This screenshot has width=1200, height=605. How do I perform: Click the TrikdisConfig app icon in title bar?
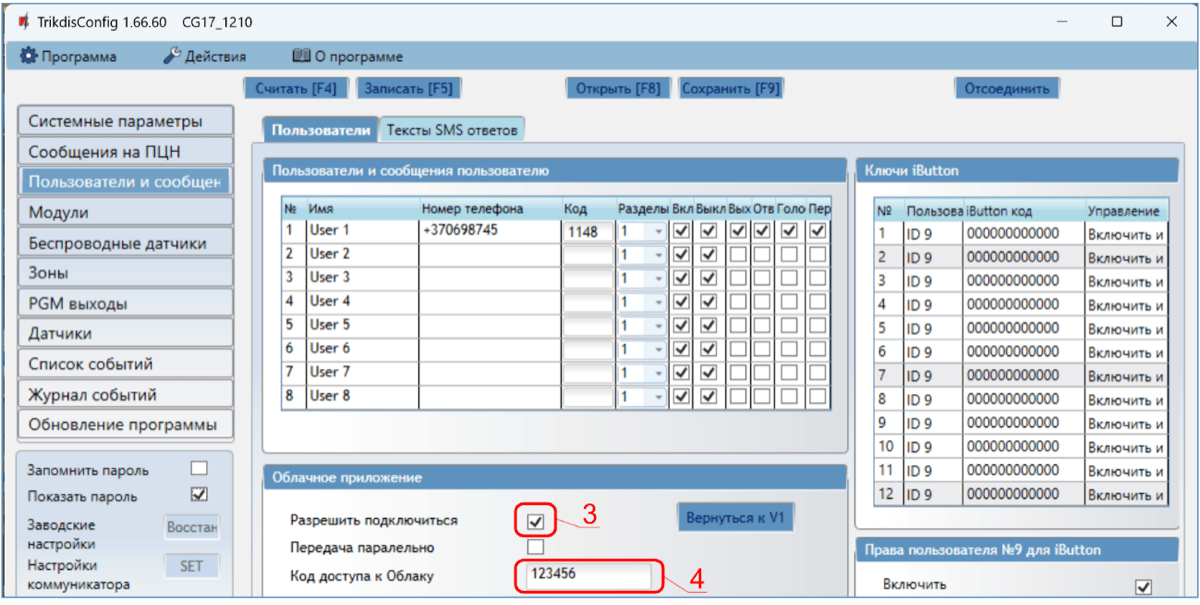[22, 22]
